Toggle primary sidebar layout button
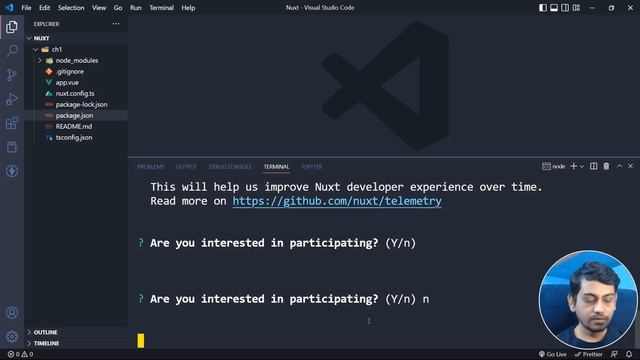640x360 pixels. point(543,8)
